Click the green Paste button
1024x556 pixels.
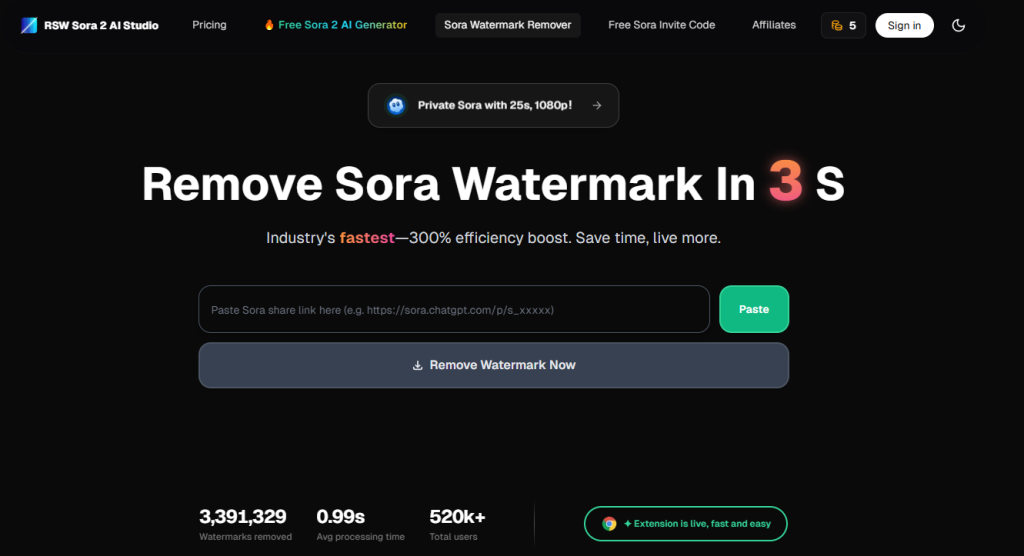[x=754, y=309]
